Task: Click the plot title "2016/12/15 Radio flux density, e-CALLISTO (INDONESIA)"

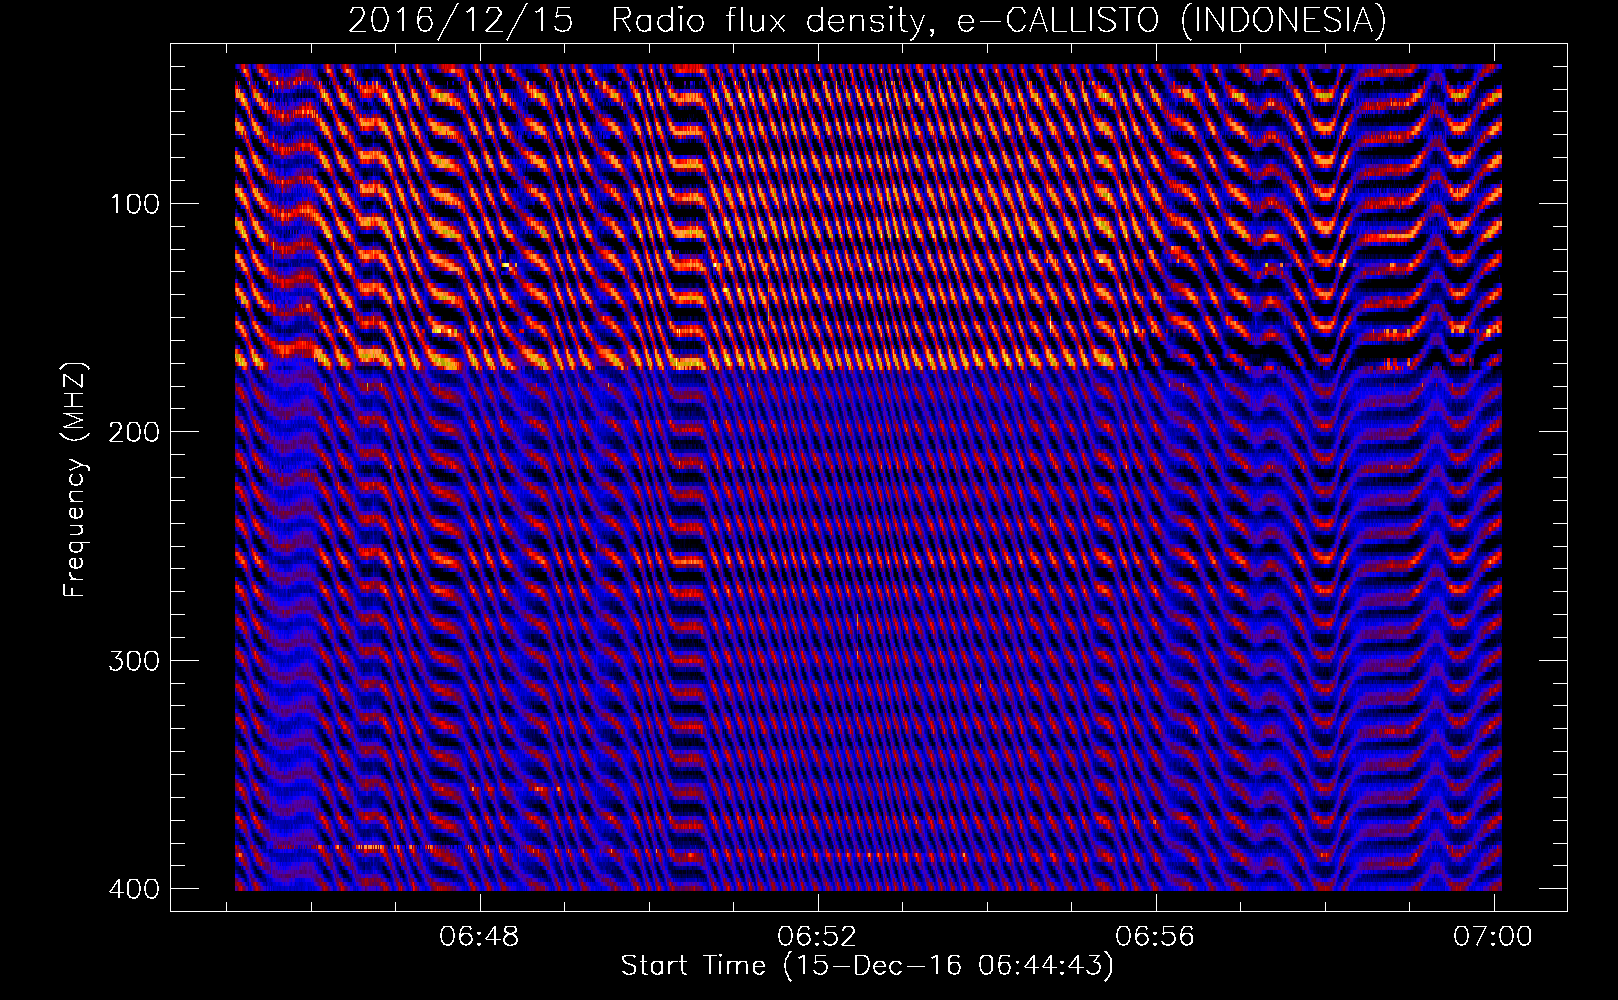Action: click(x=867, y=20)
